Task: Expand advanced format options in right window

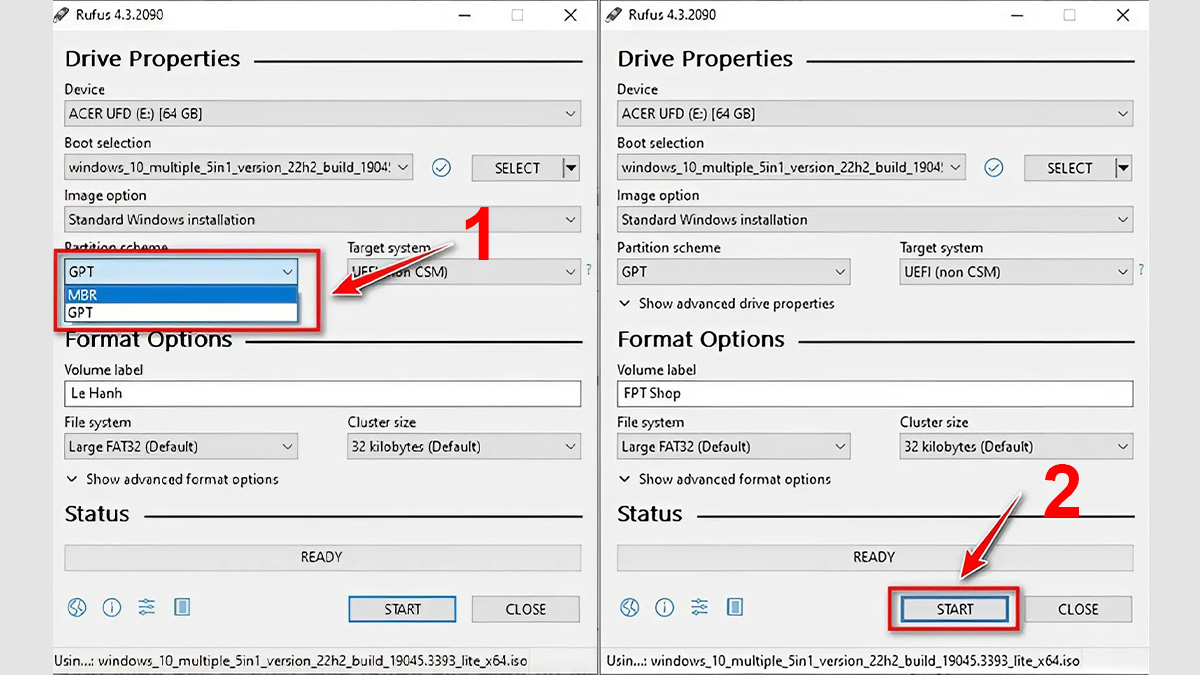Action: pyautogui.click(x=725, y=480)
